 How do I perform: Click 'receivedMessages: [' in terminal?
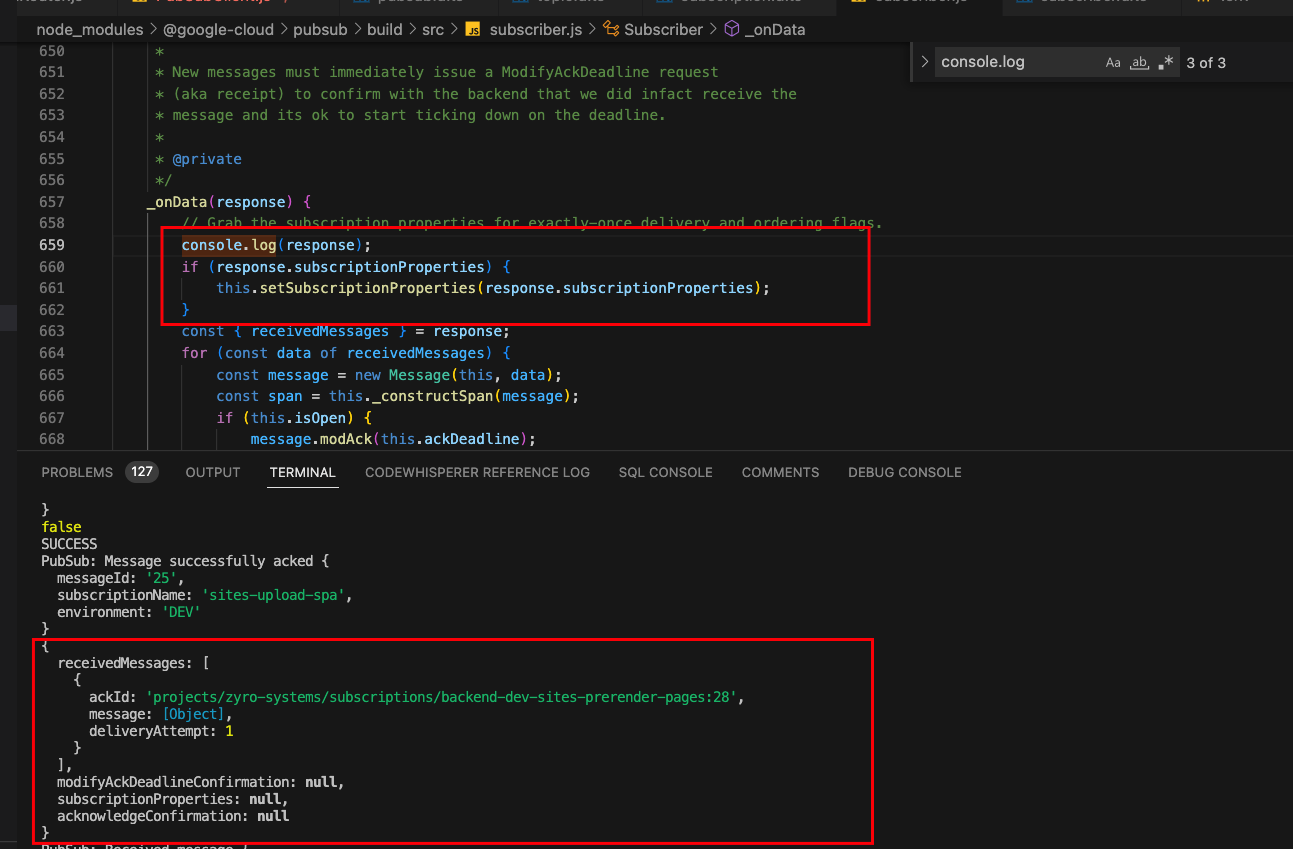pyautogui.click(x=133, y=663)
